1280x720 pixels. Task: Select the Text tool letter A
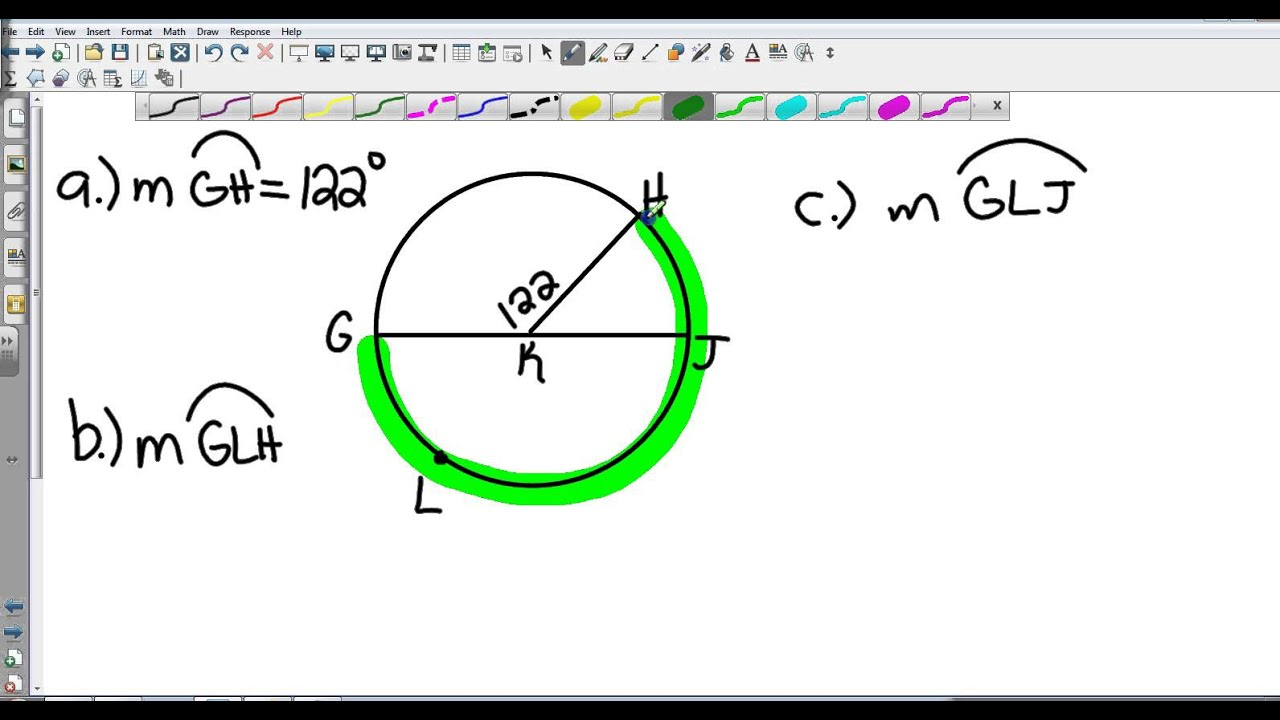point(752,53)
